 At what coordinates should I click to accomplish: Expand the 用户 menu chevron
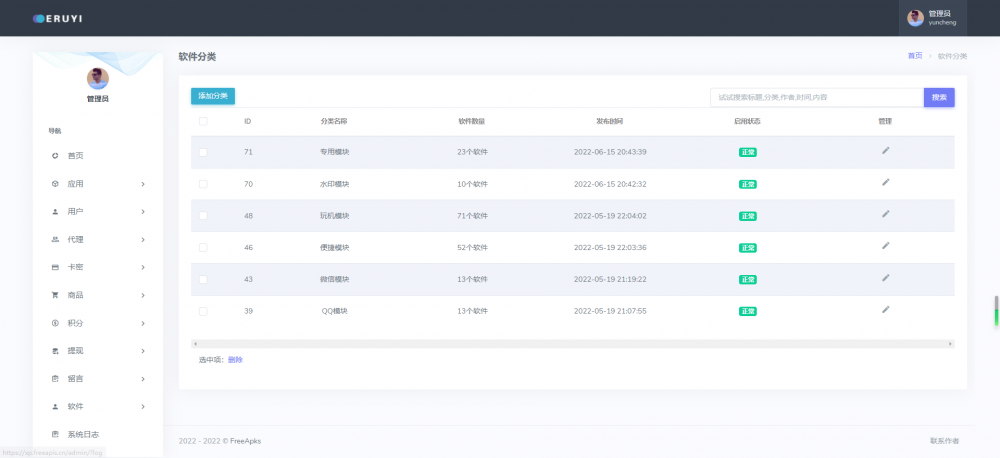tap(143, 212)
